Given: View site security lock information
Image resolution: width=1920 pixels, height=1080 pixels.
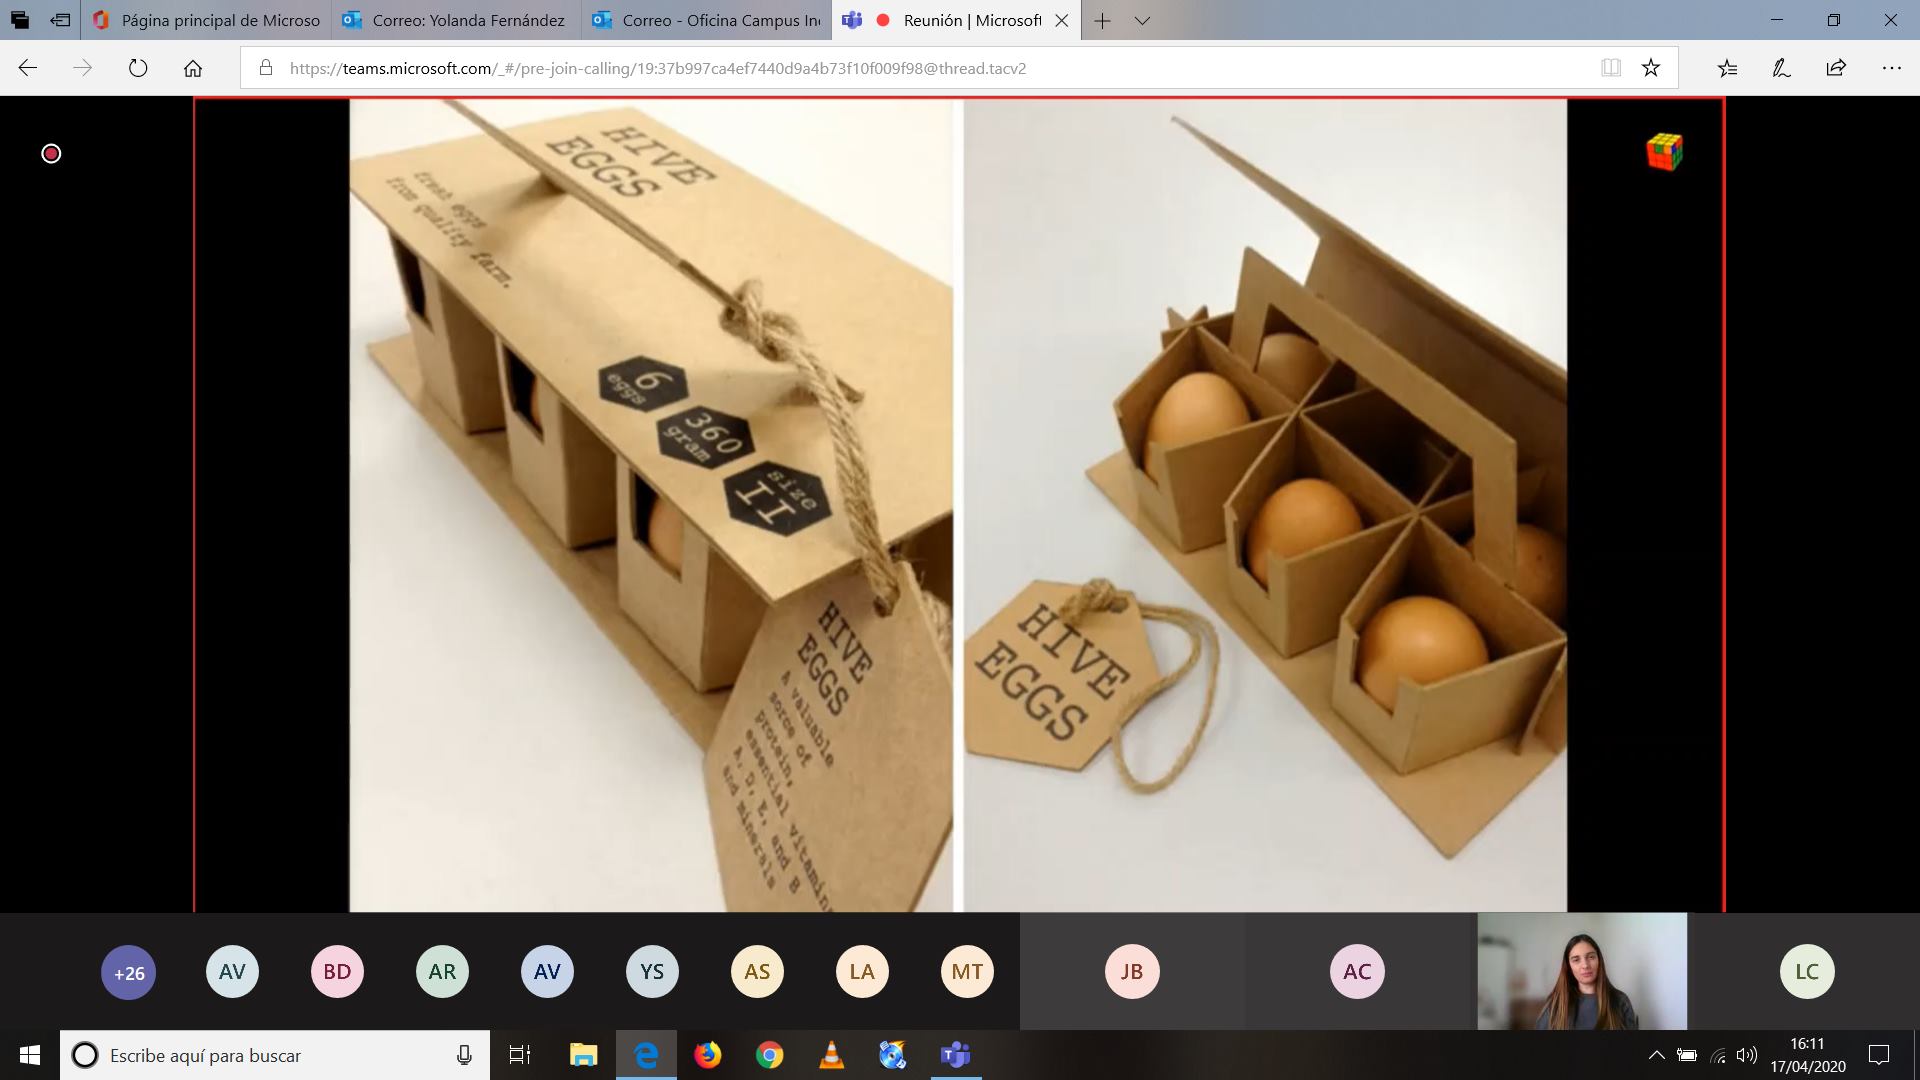Looking at the screenshot, I should pos(265,68).
